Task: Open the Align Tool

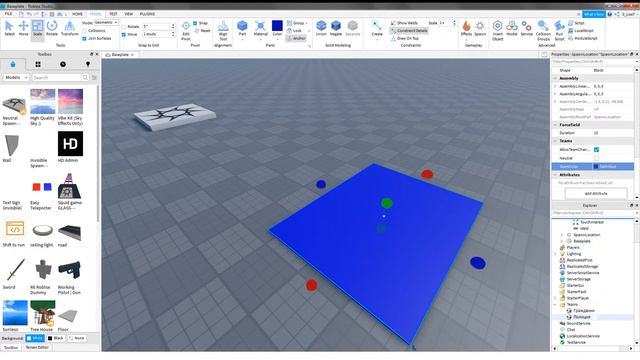Action: click(x=223, y=30)
